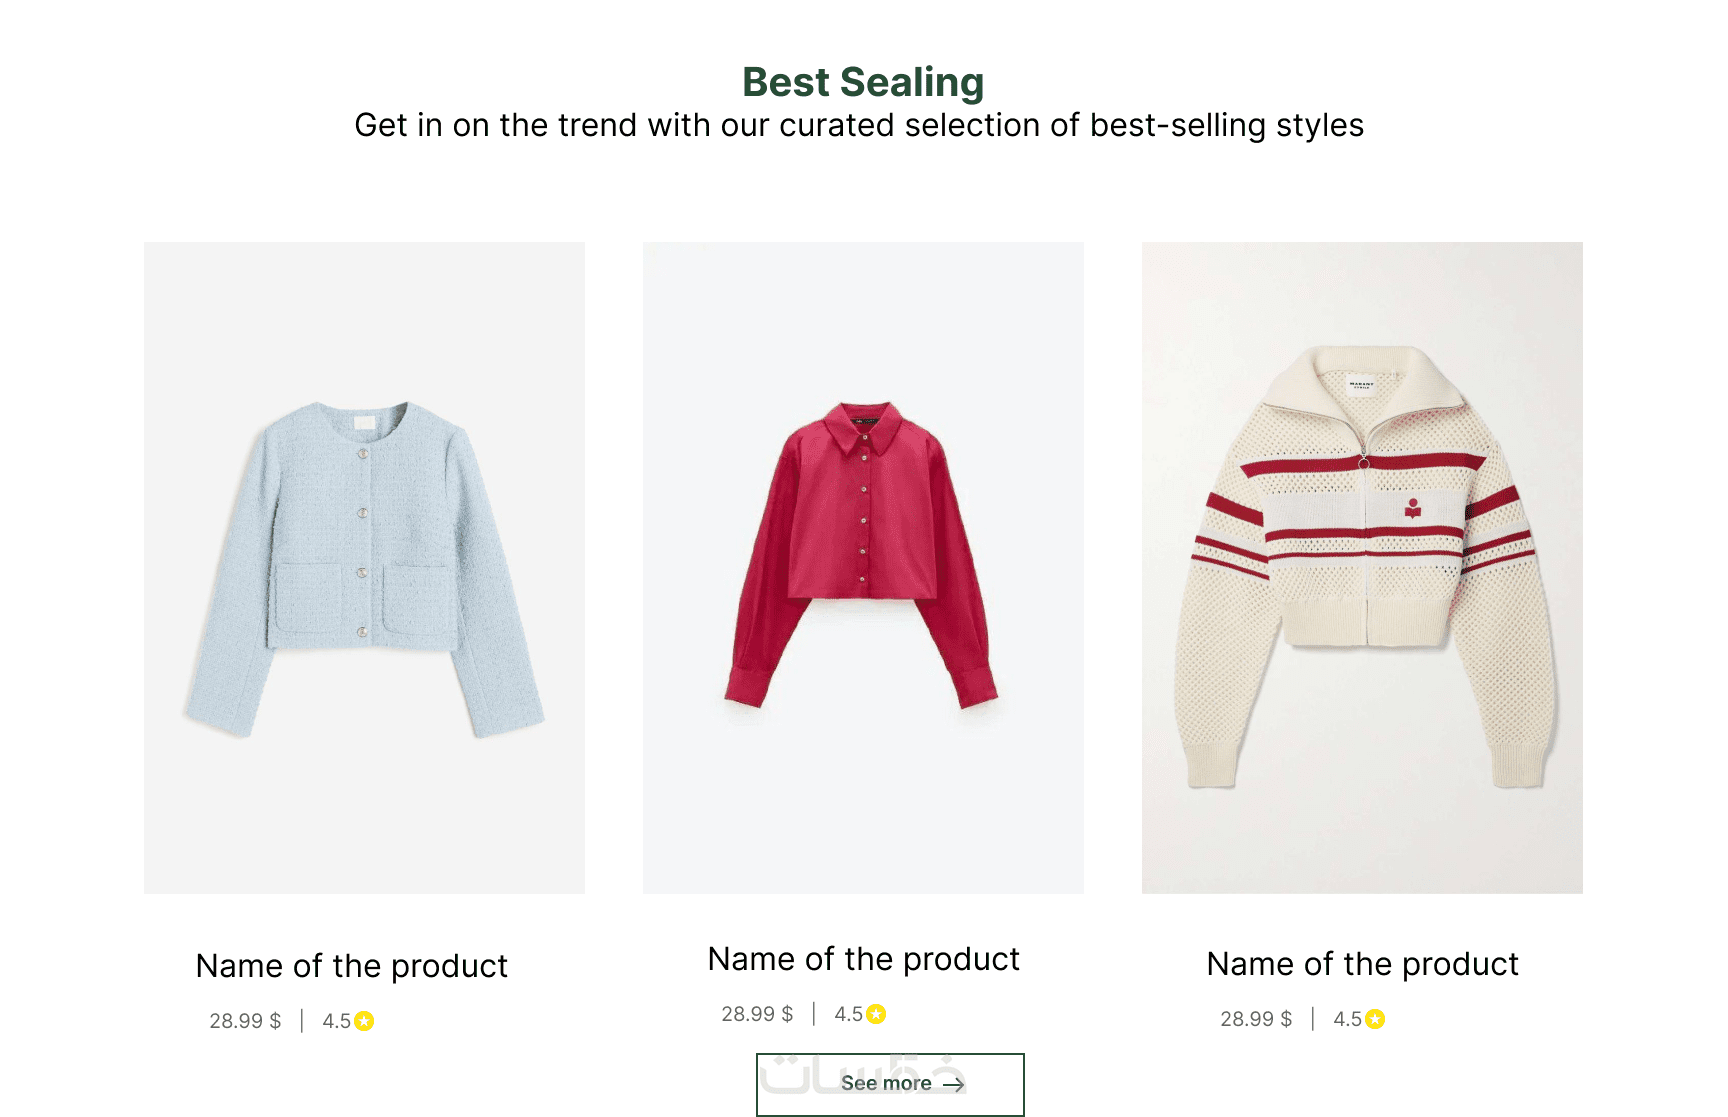Click the 4.5 rating under the blue jacket
This screenshot has width=1728, height=1117.
point(336,1021)
